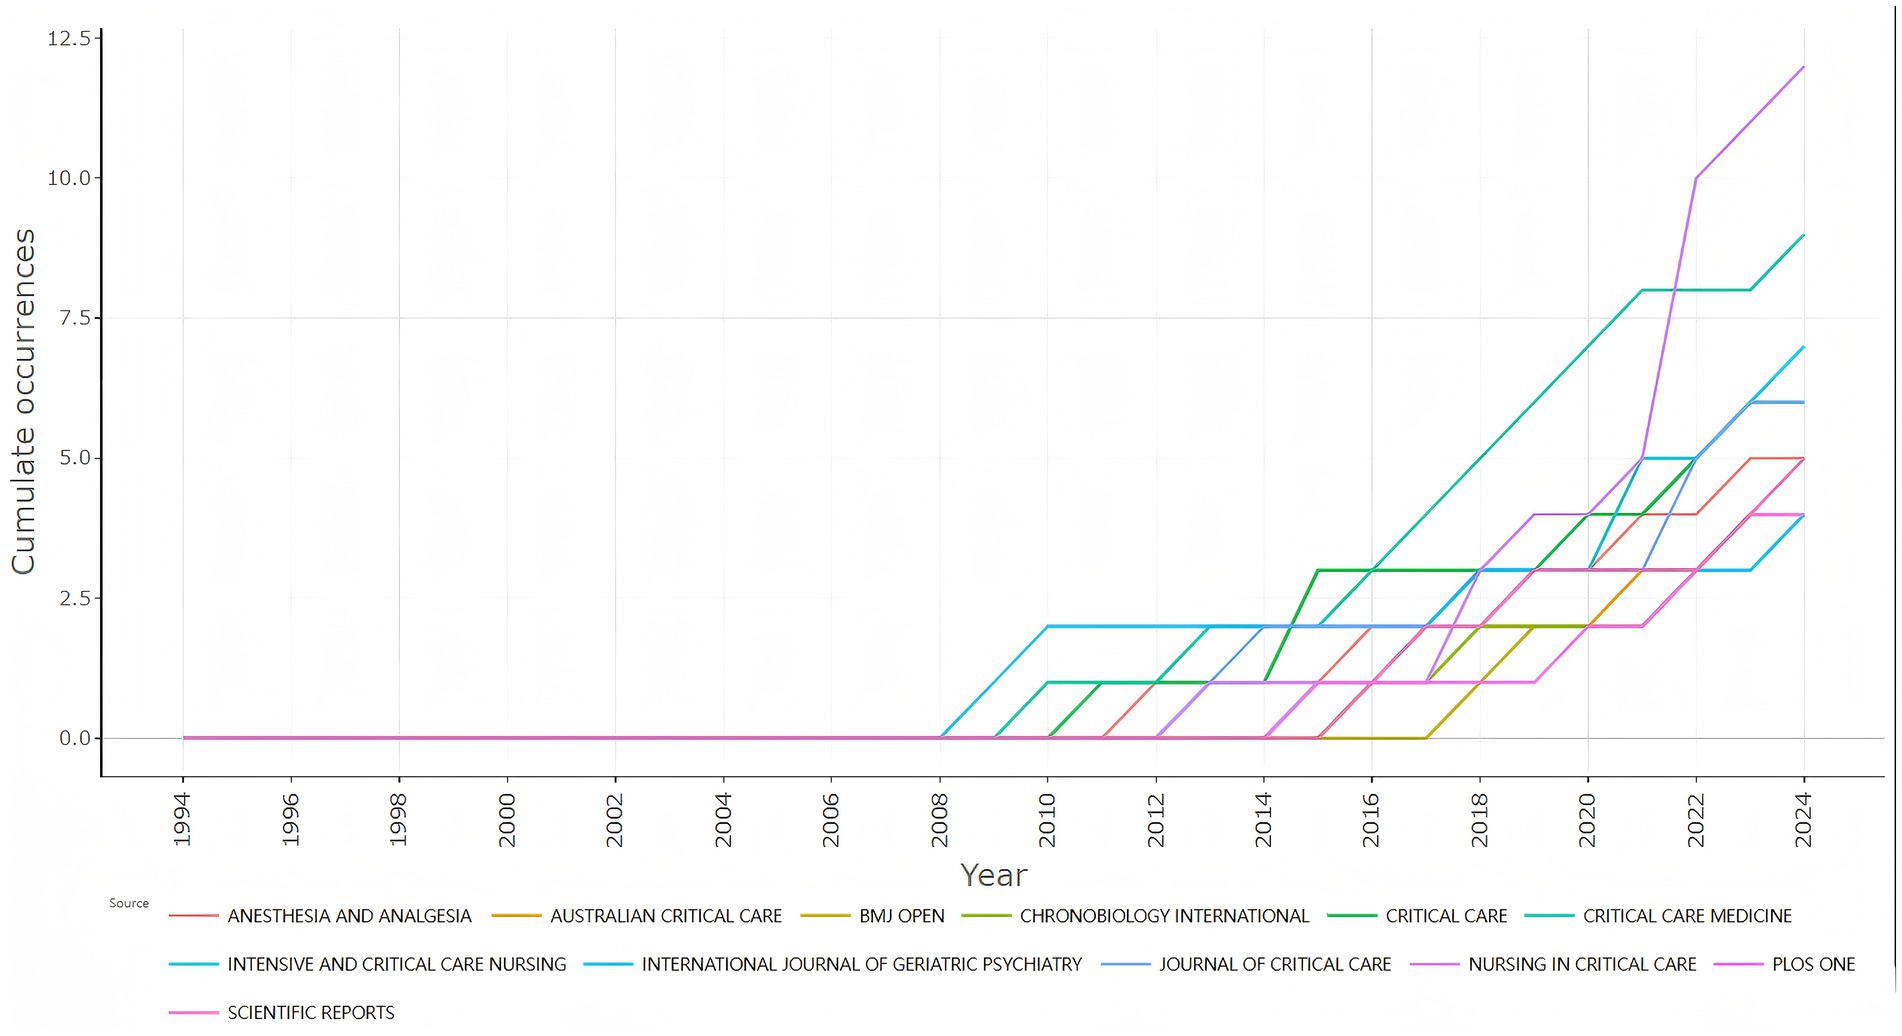
Task: Click the 0.0 y-axis tick label
Action: 75,738
